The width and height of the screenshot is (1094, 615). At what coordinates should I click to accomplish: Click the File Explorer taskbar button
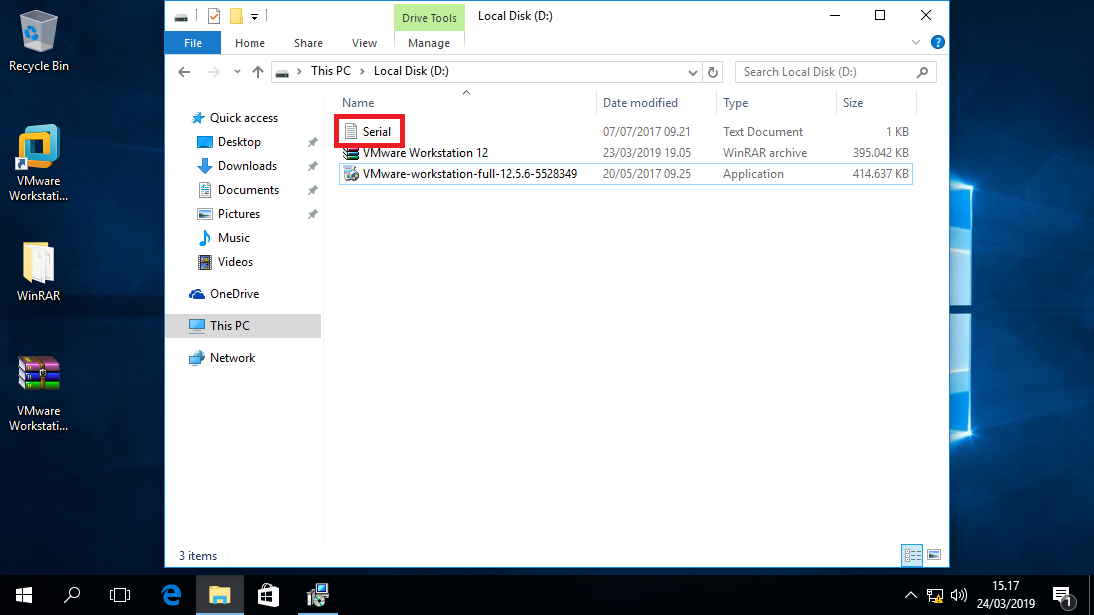(x=220, y=595)
